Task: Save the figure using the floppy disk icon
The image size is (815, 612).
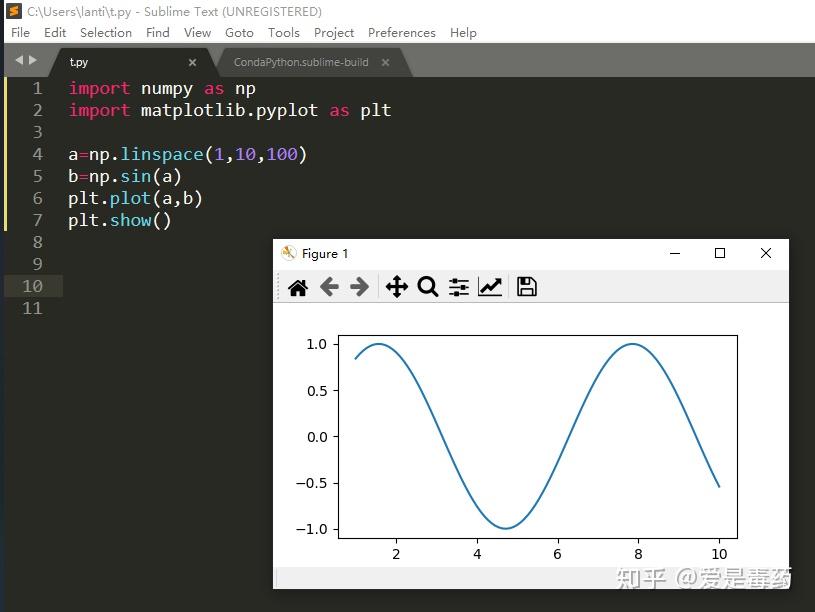Action: coord(526,287)
